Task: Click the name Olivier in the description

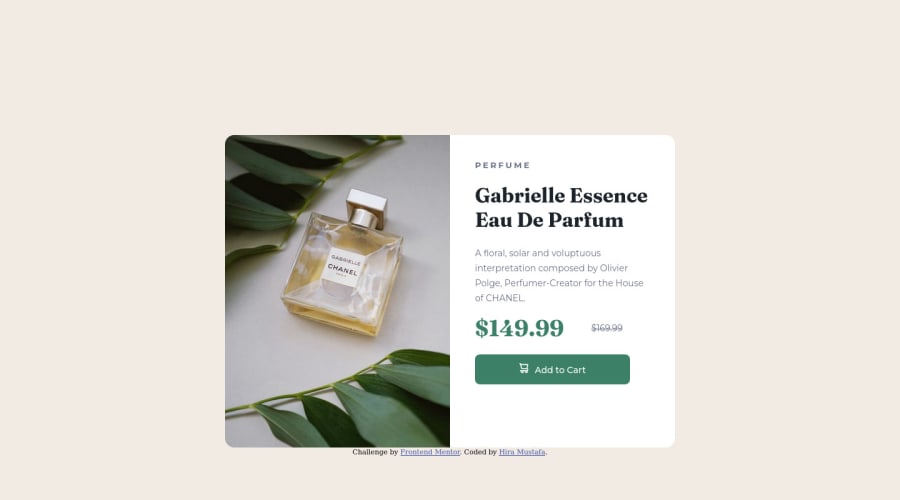Action: click(x=614, y=268)
